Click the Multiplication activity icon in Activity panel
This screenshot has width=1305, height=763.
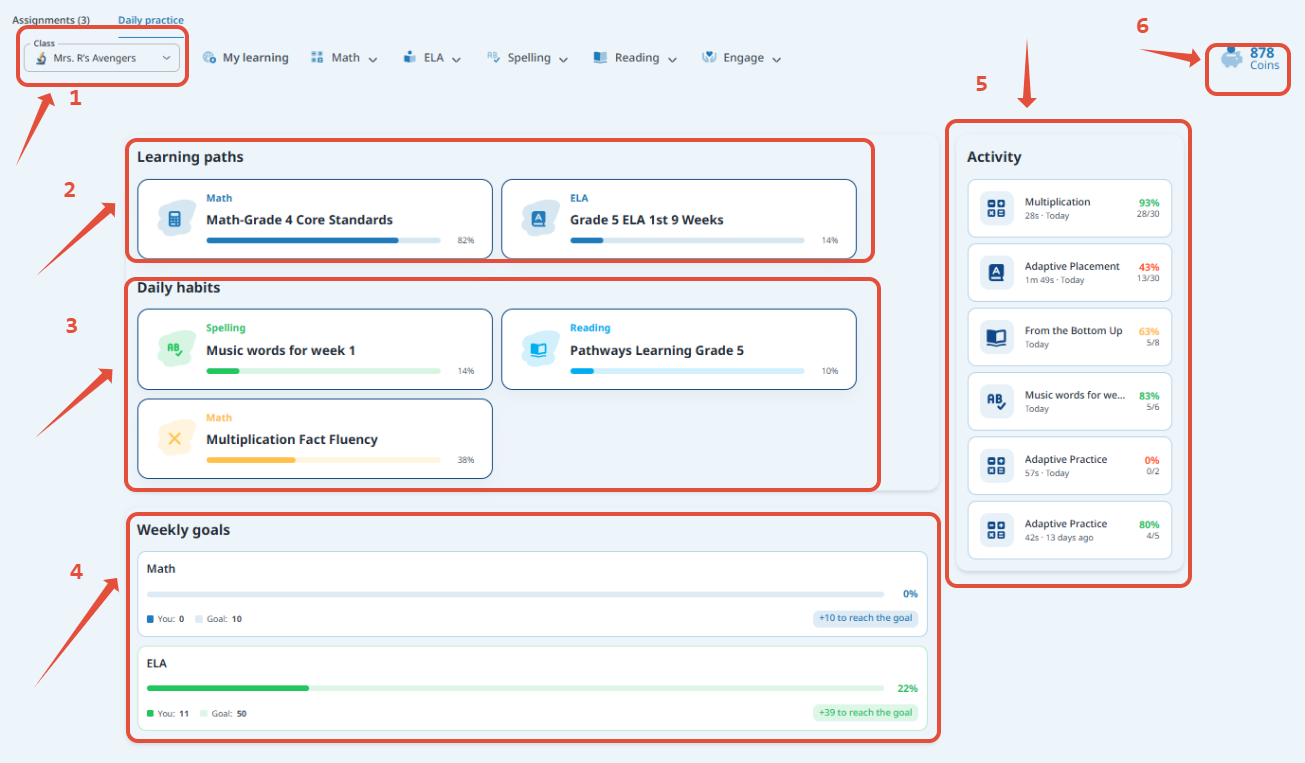[996, 208]
